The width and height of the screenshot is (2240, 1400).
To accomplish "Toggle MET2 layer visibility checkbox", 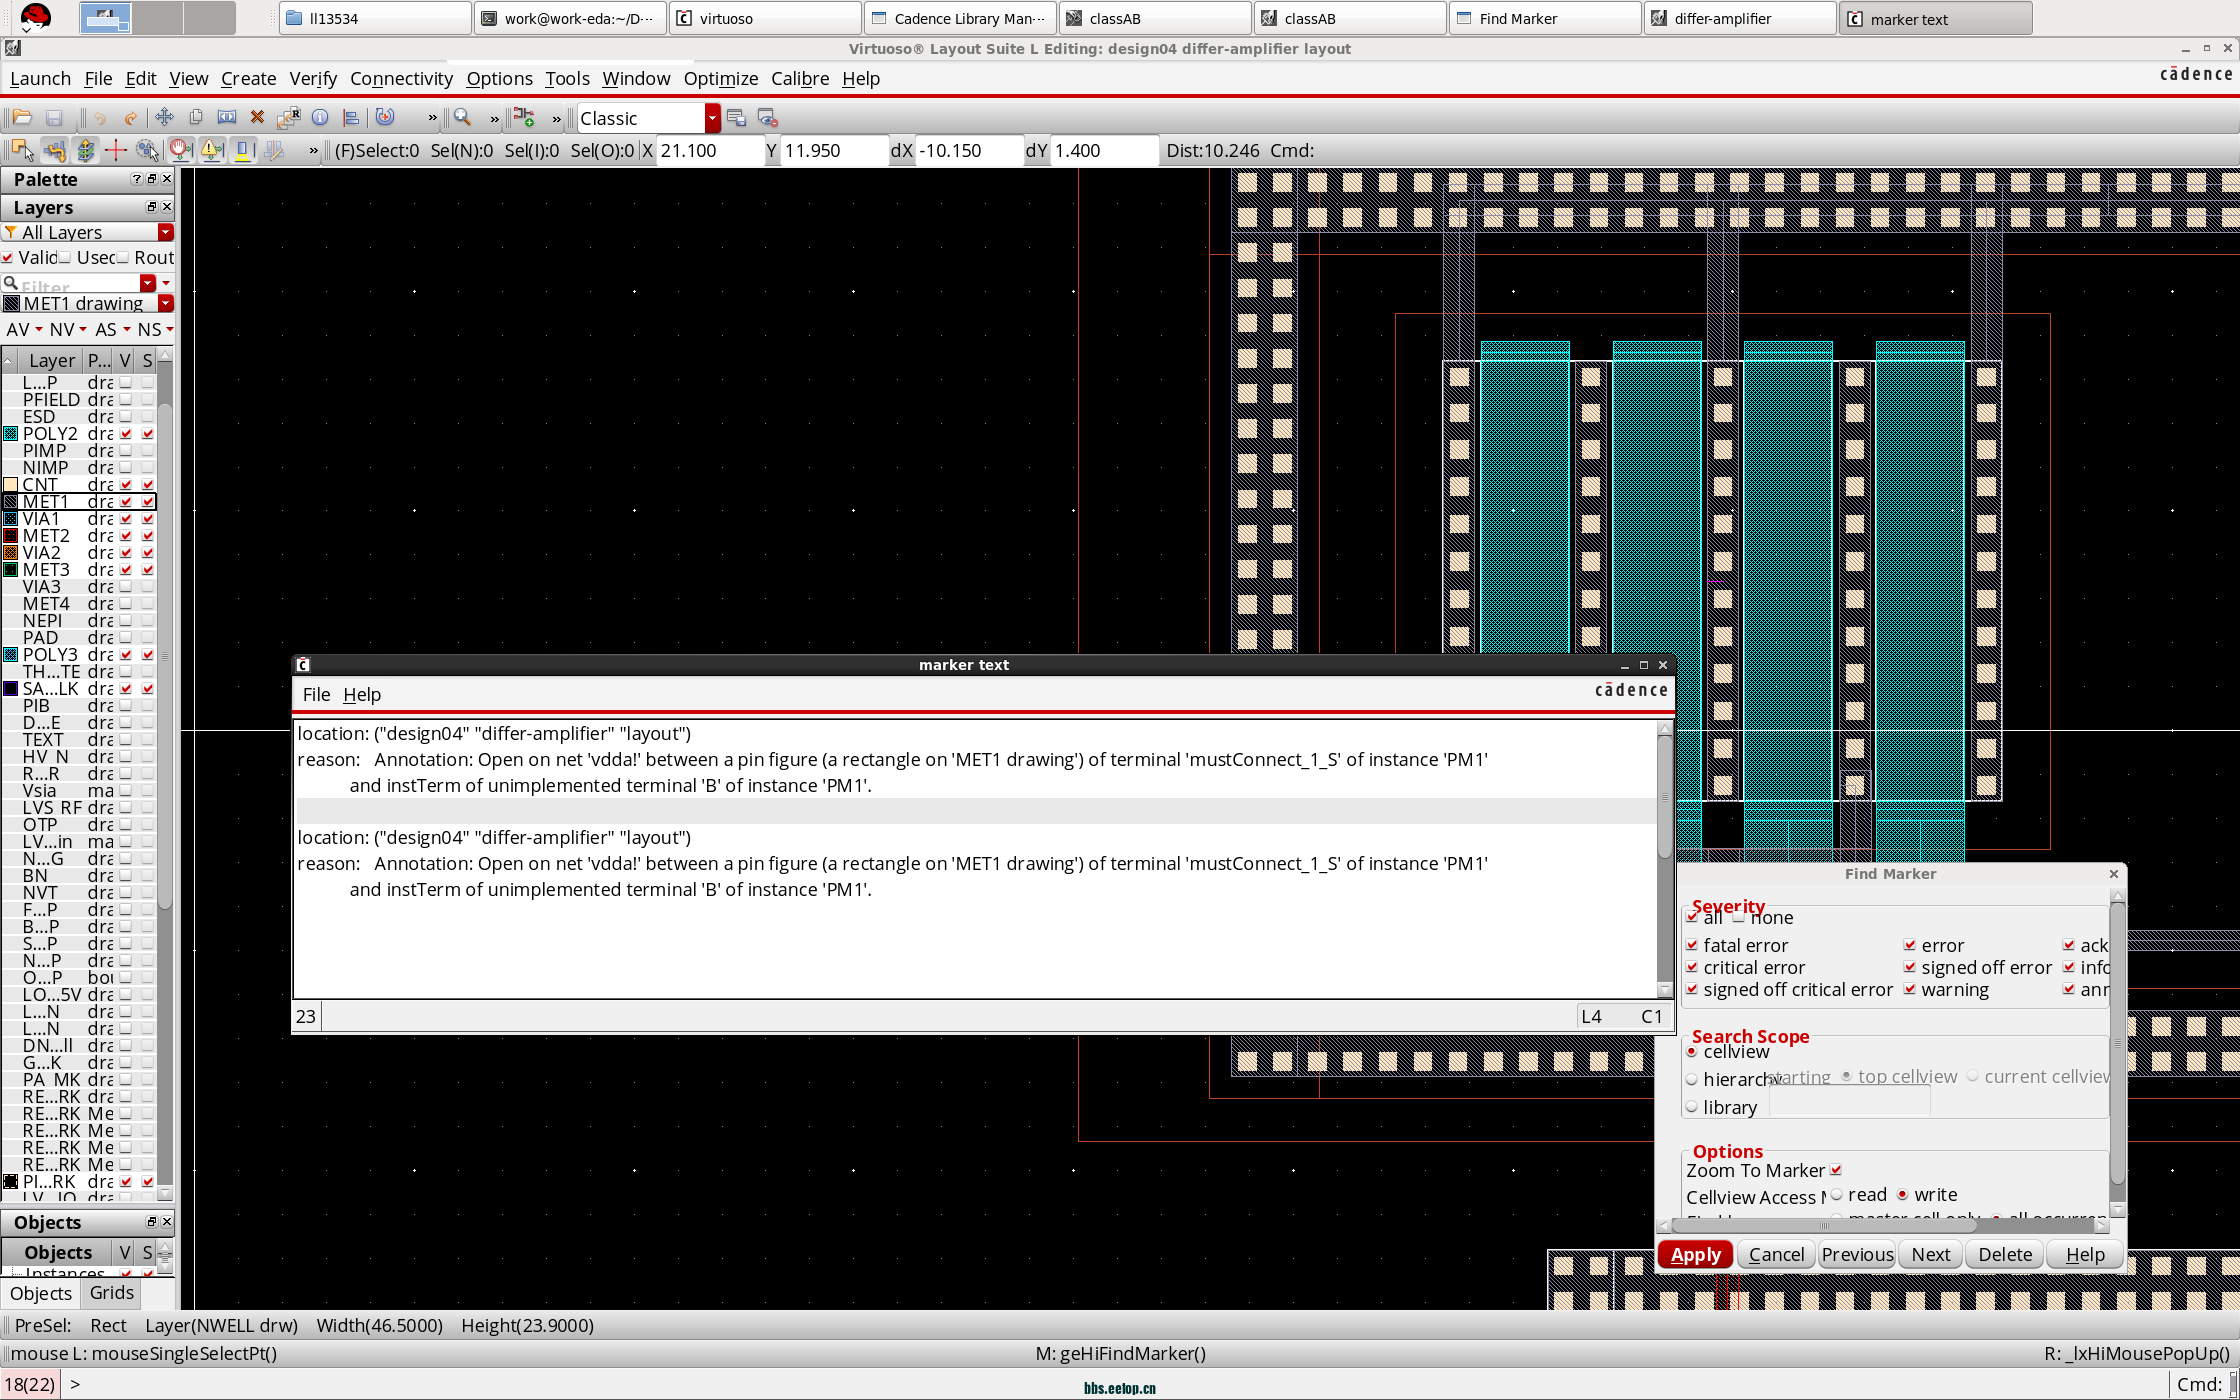I will pyautogui.click(x=126, y=536).
